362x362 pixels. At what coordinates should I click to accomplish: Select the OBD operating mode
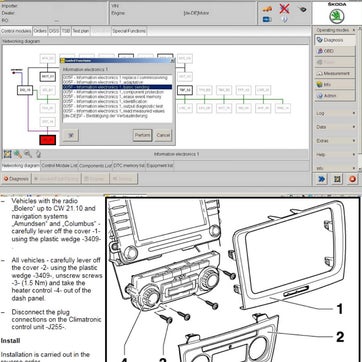click(335, 51)
